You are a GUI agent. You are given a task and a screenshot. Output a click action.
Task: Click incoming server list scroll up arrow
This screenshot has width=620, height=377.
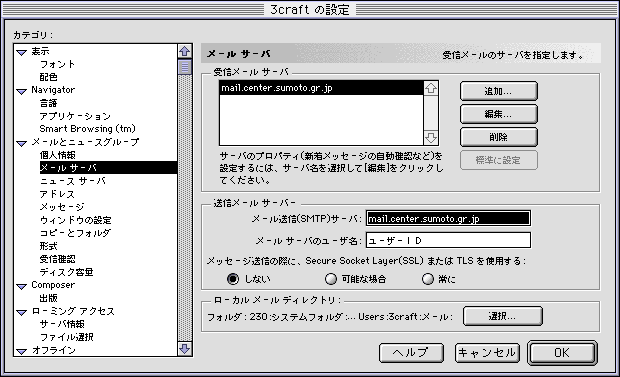431,88
